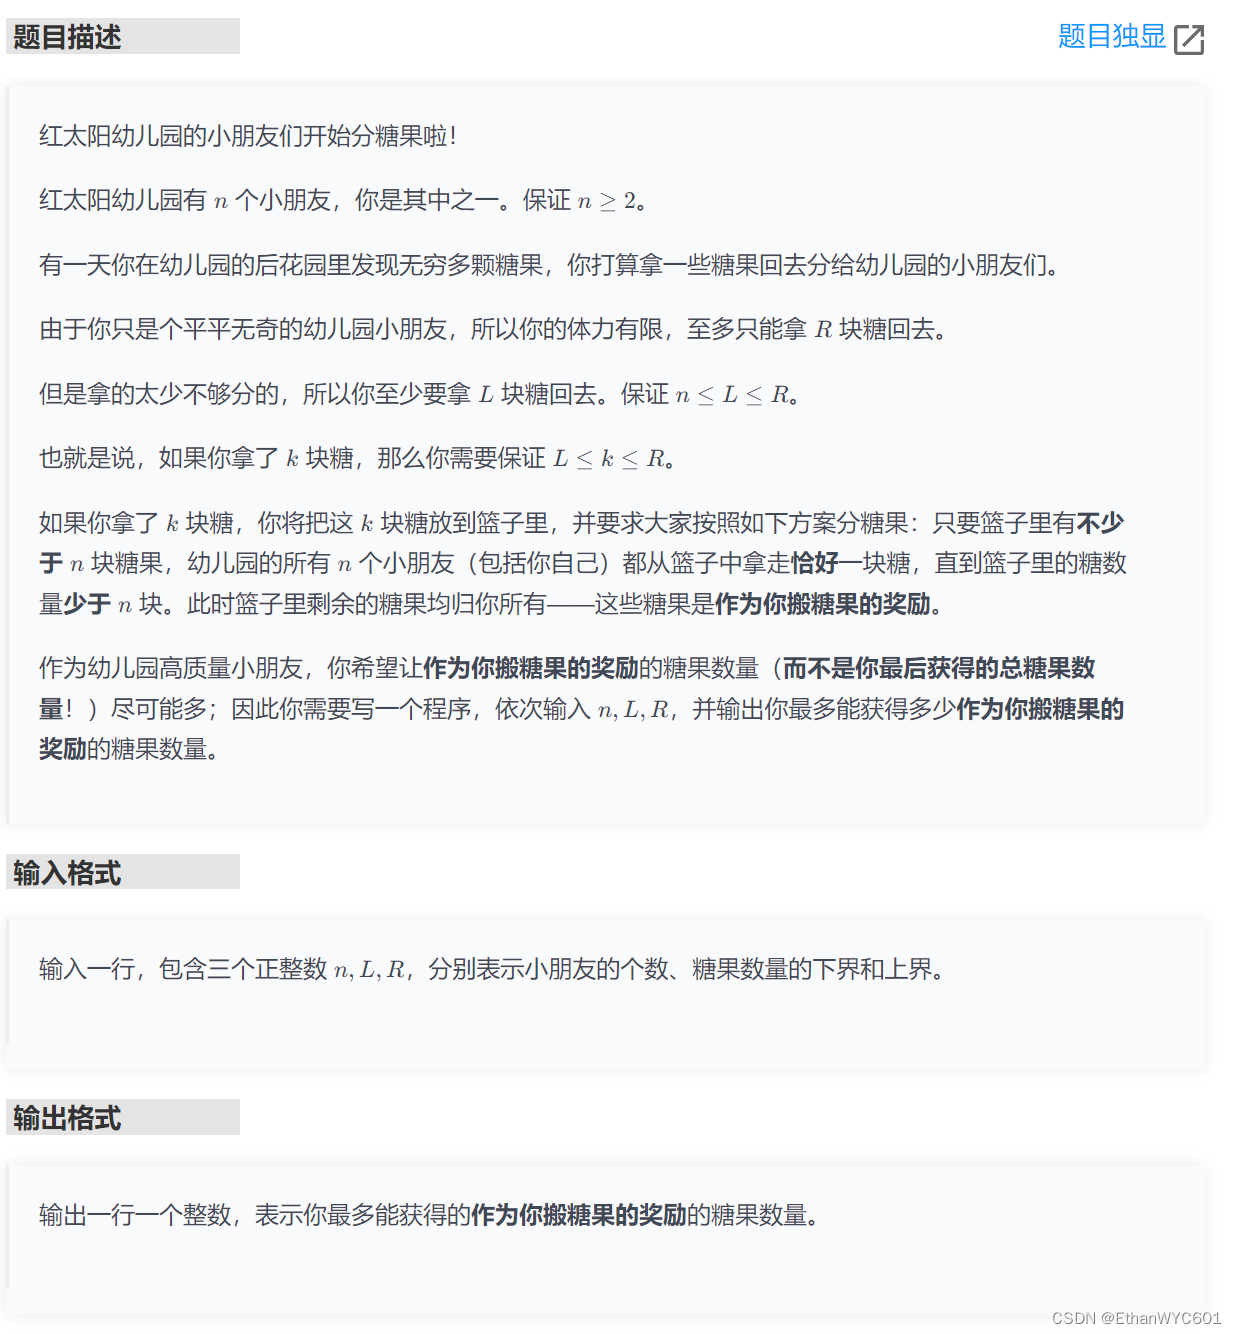This screenshot has width=1237, height=1334.
Task: Select the 输出格式 section heading
Action: 67,1118
